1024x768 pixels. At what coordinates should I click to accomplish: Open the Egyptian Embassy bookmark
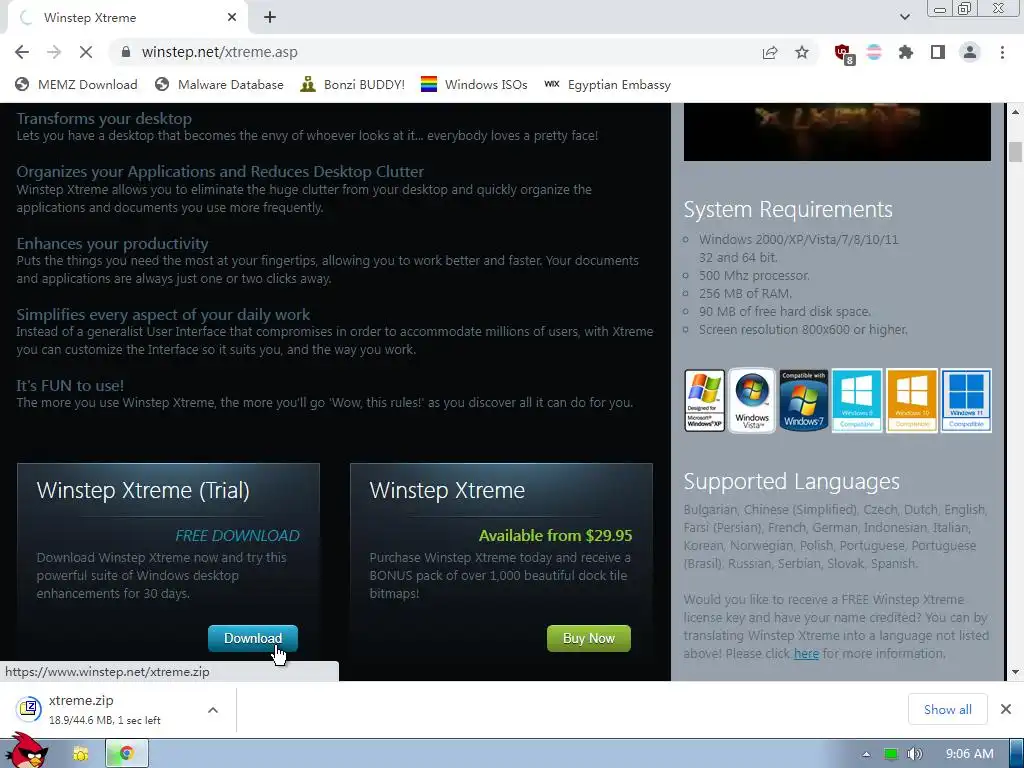[x=607, y=85]
